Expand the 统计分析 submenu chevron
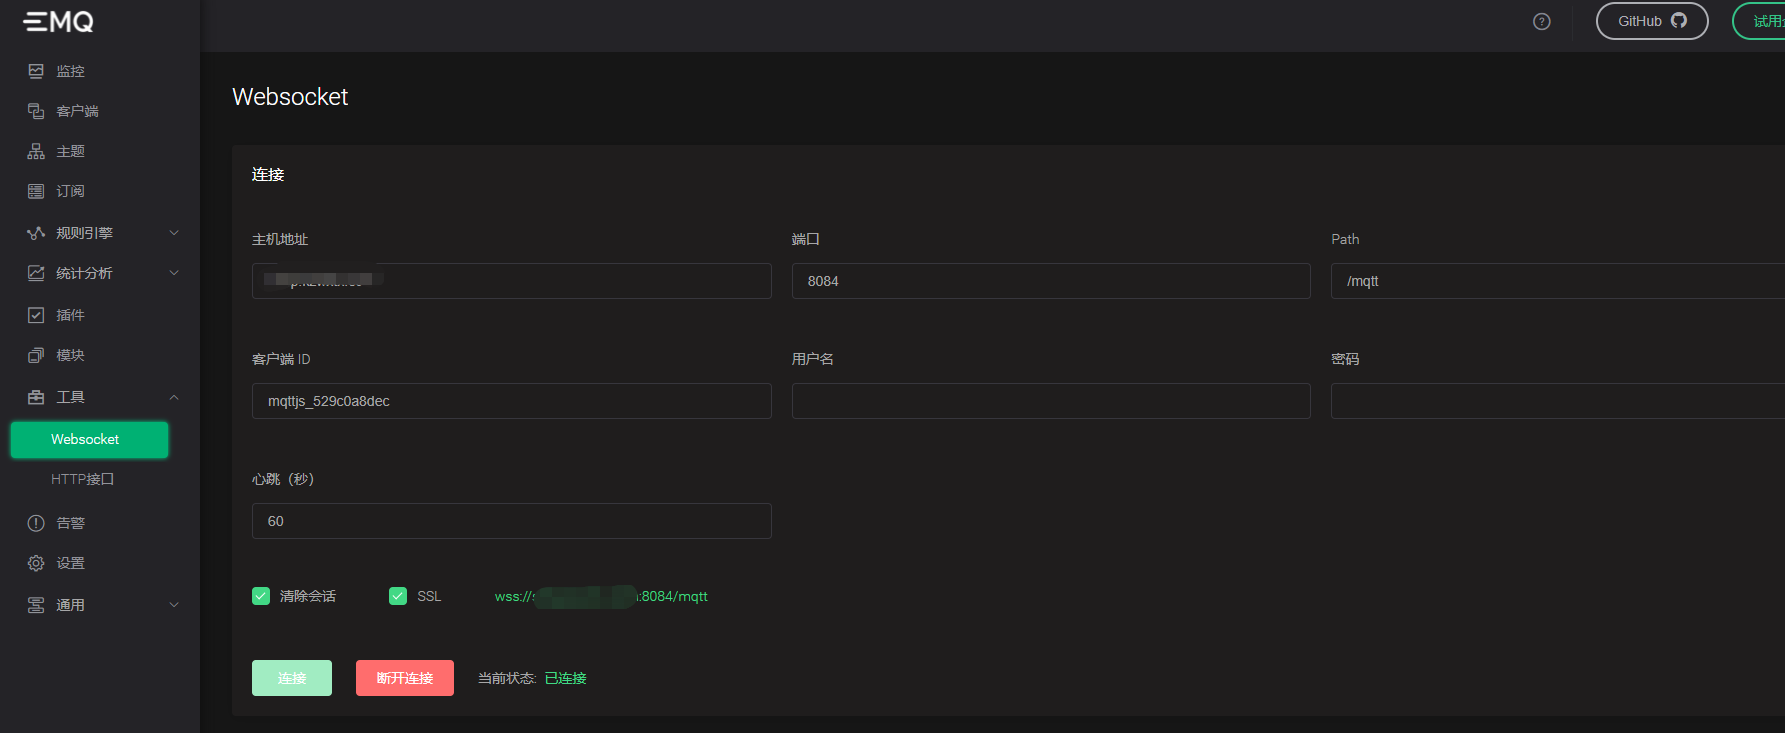Image resolution: width=1785 pixels, height=733 pixels. [174, 273]
